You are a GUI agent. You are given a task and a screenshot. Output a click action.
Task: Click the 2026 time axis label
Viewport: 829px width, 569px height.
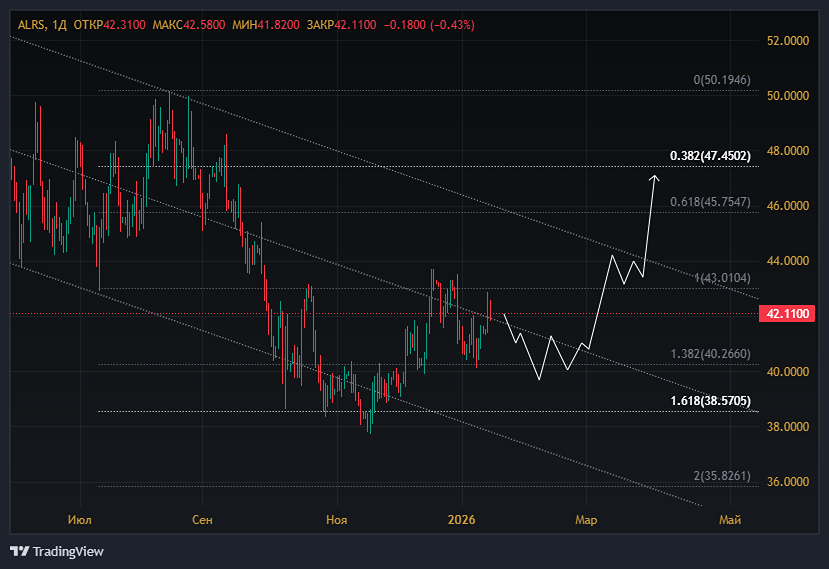(x=462, y=520)
